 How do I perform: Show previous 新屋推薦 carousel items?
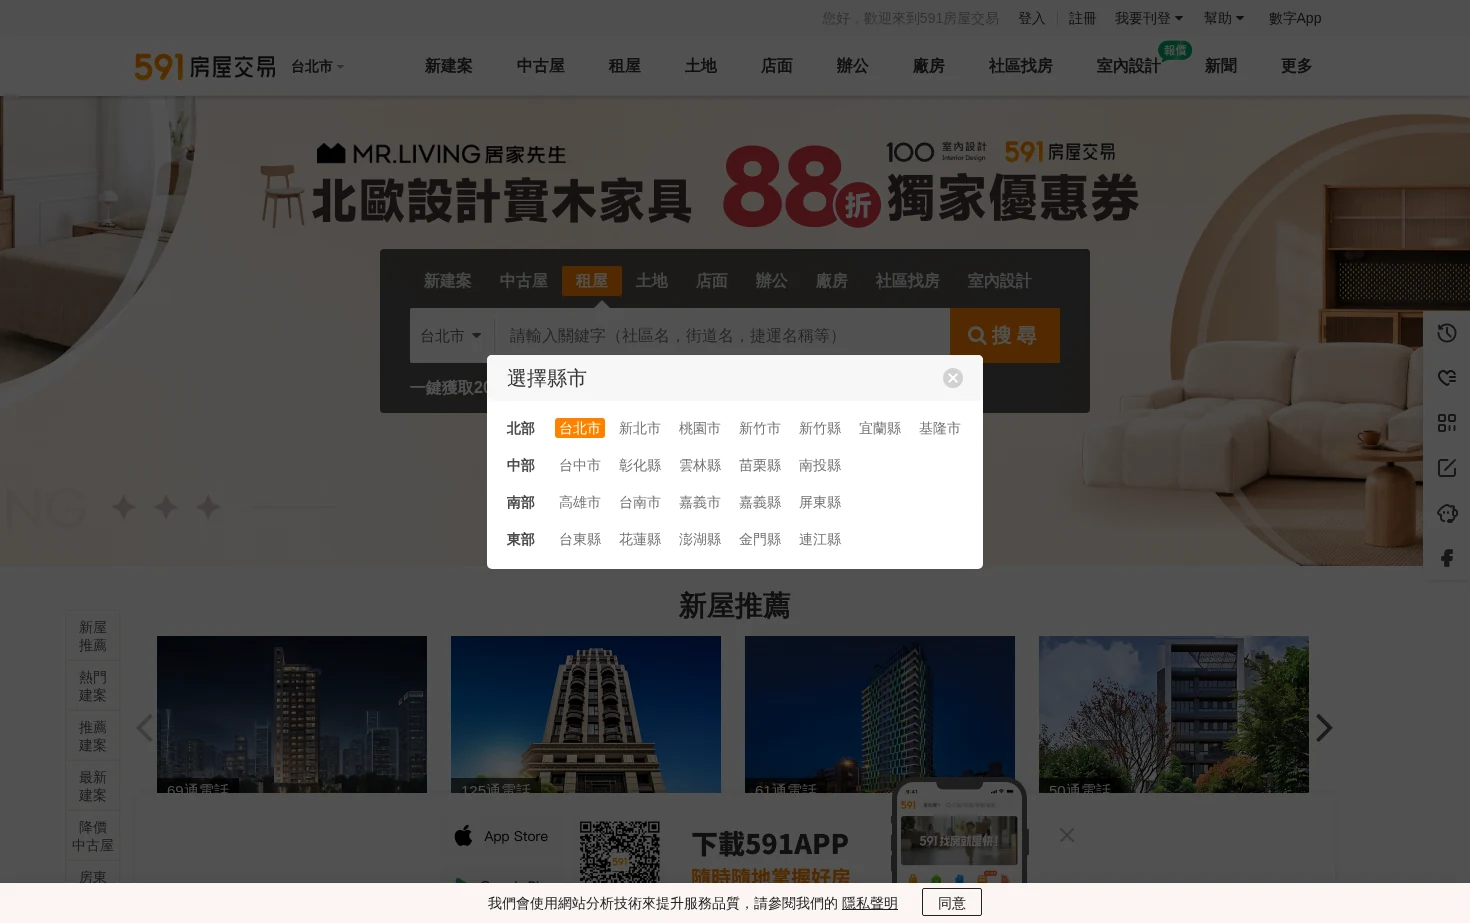point(145,728)
